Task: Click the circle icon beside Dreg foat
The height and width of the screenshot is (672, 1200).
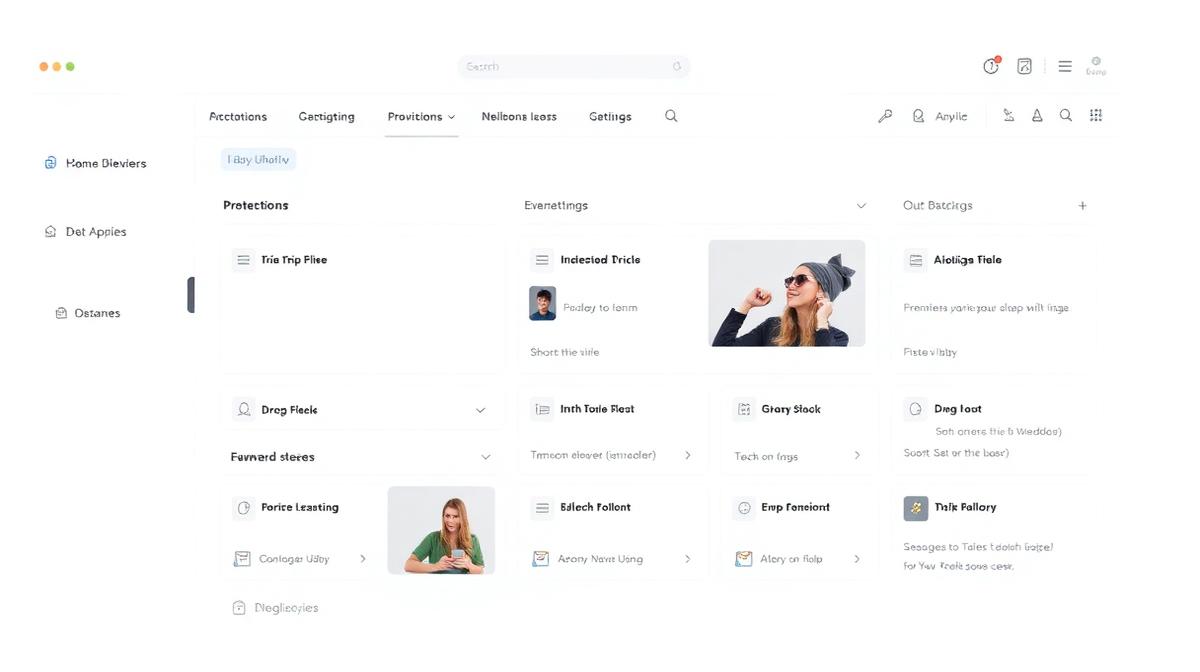Action: [x=915, y=409]
